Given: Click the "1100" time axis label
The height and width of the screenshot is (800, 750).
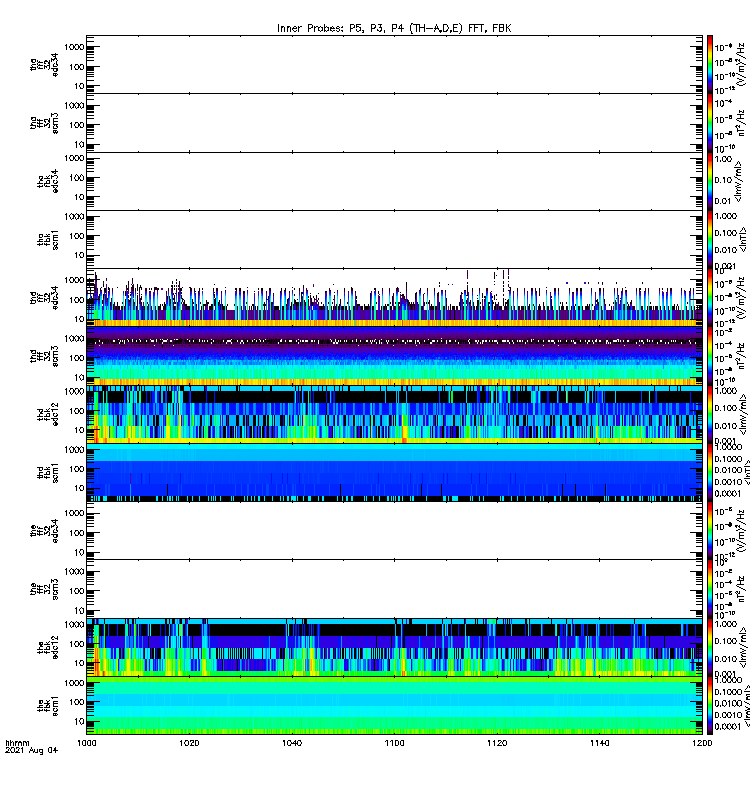Looking at the screenshot, I should [394, 743].
